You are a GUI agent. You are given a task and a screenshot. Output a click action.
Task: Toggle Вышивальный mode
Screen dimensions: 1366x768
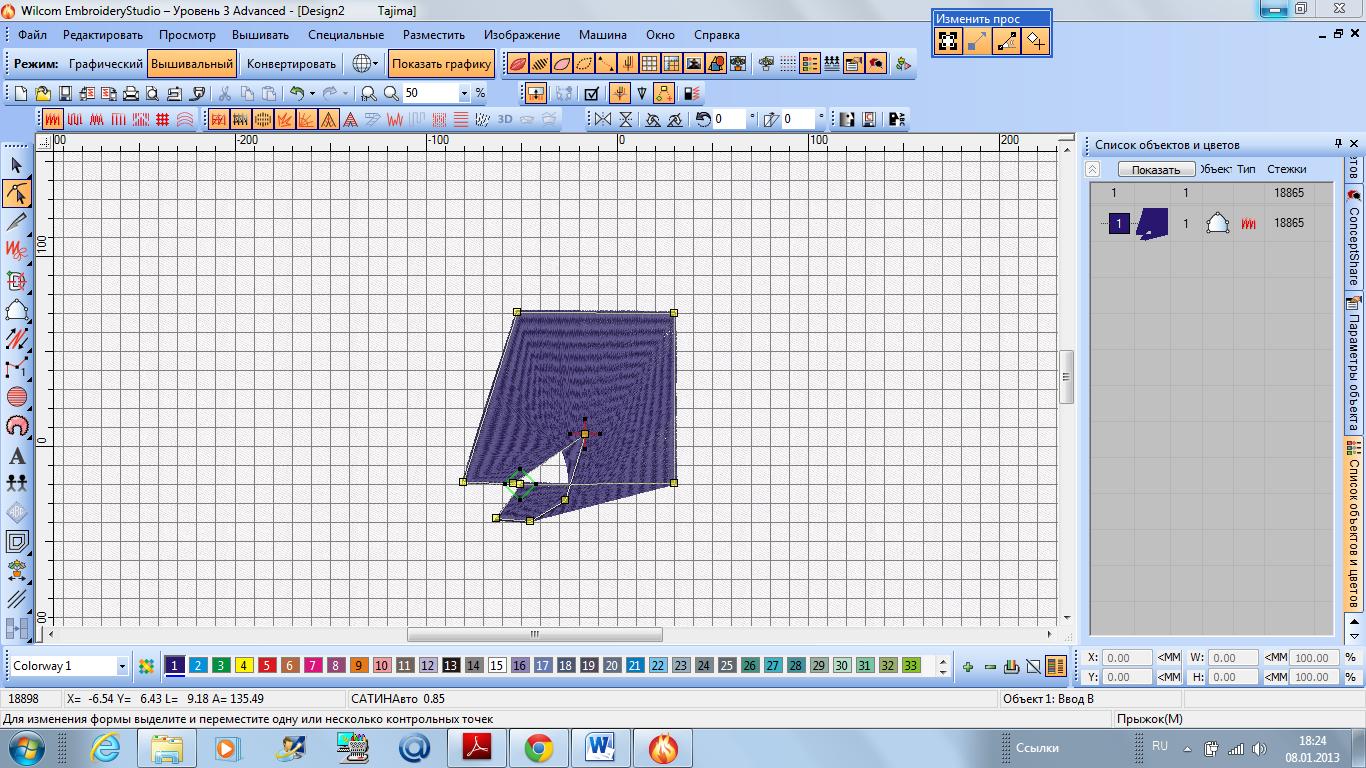(x=192, y=64)
